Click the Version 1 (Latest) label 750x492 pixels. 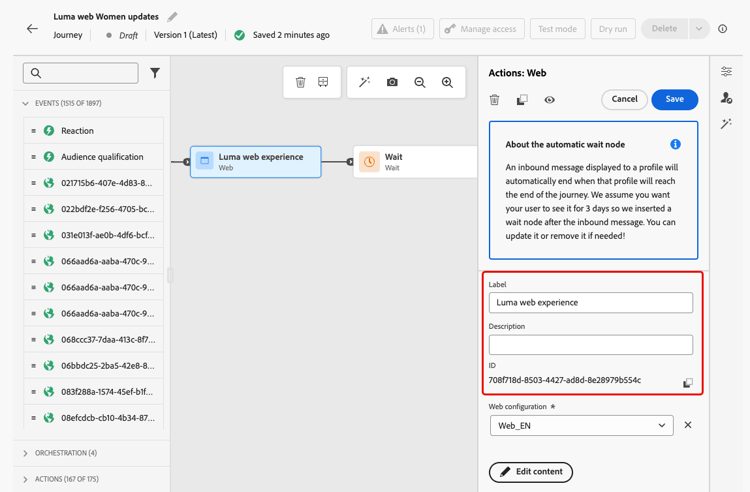[x=186, y=35]
